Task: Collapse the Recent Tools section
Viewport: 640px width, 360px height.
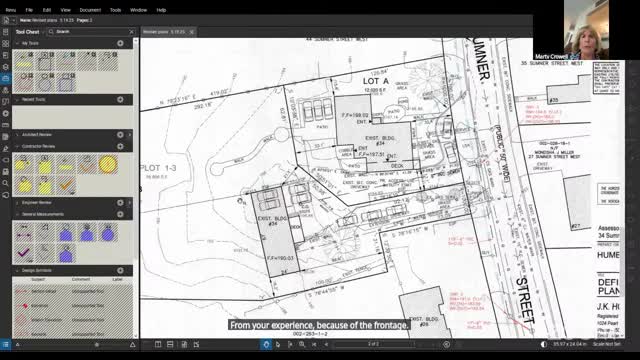Action: 17,100
